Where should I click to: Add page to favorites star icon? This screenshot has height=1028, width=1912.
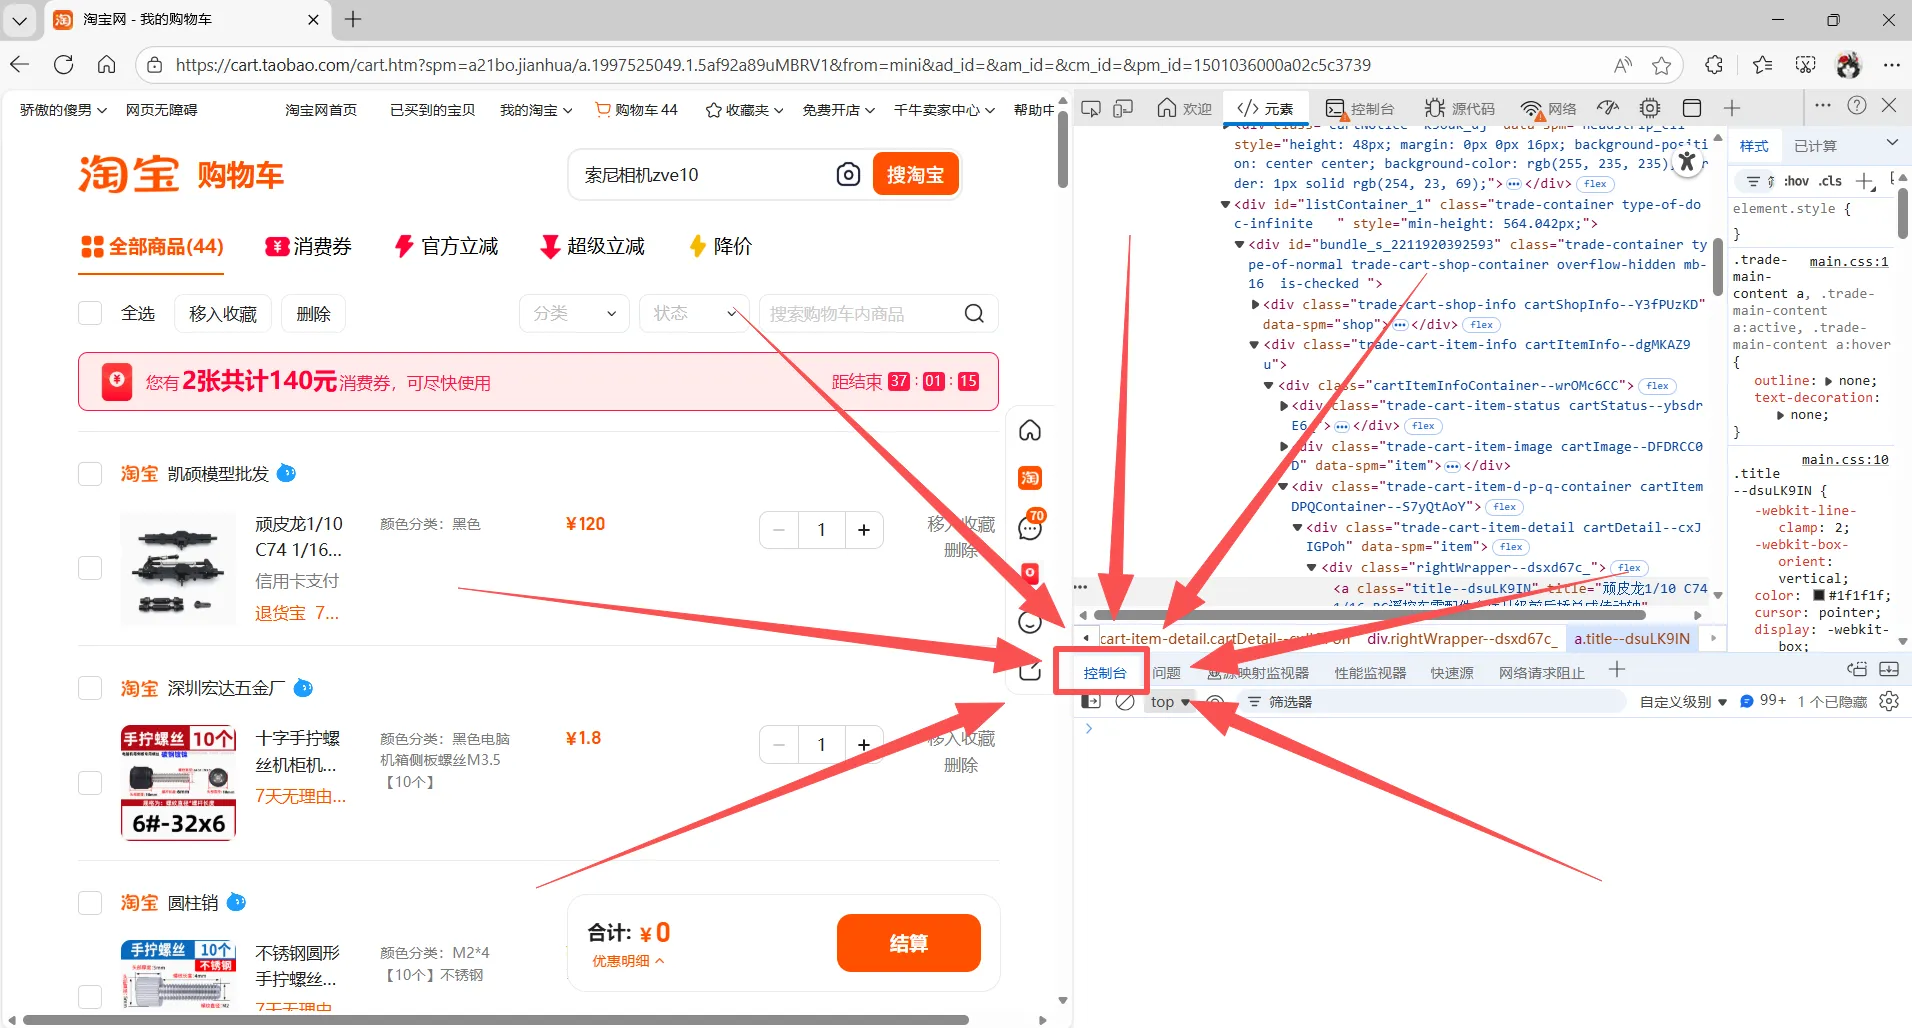tap(1662, 65)
